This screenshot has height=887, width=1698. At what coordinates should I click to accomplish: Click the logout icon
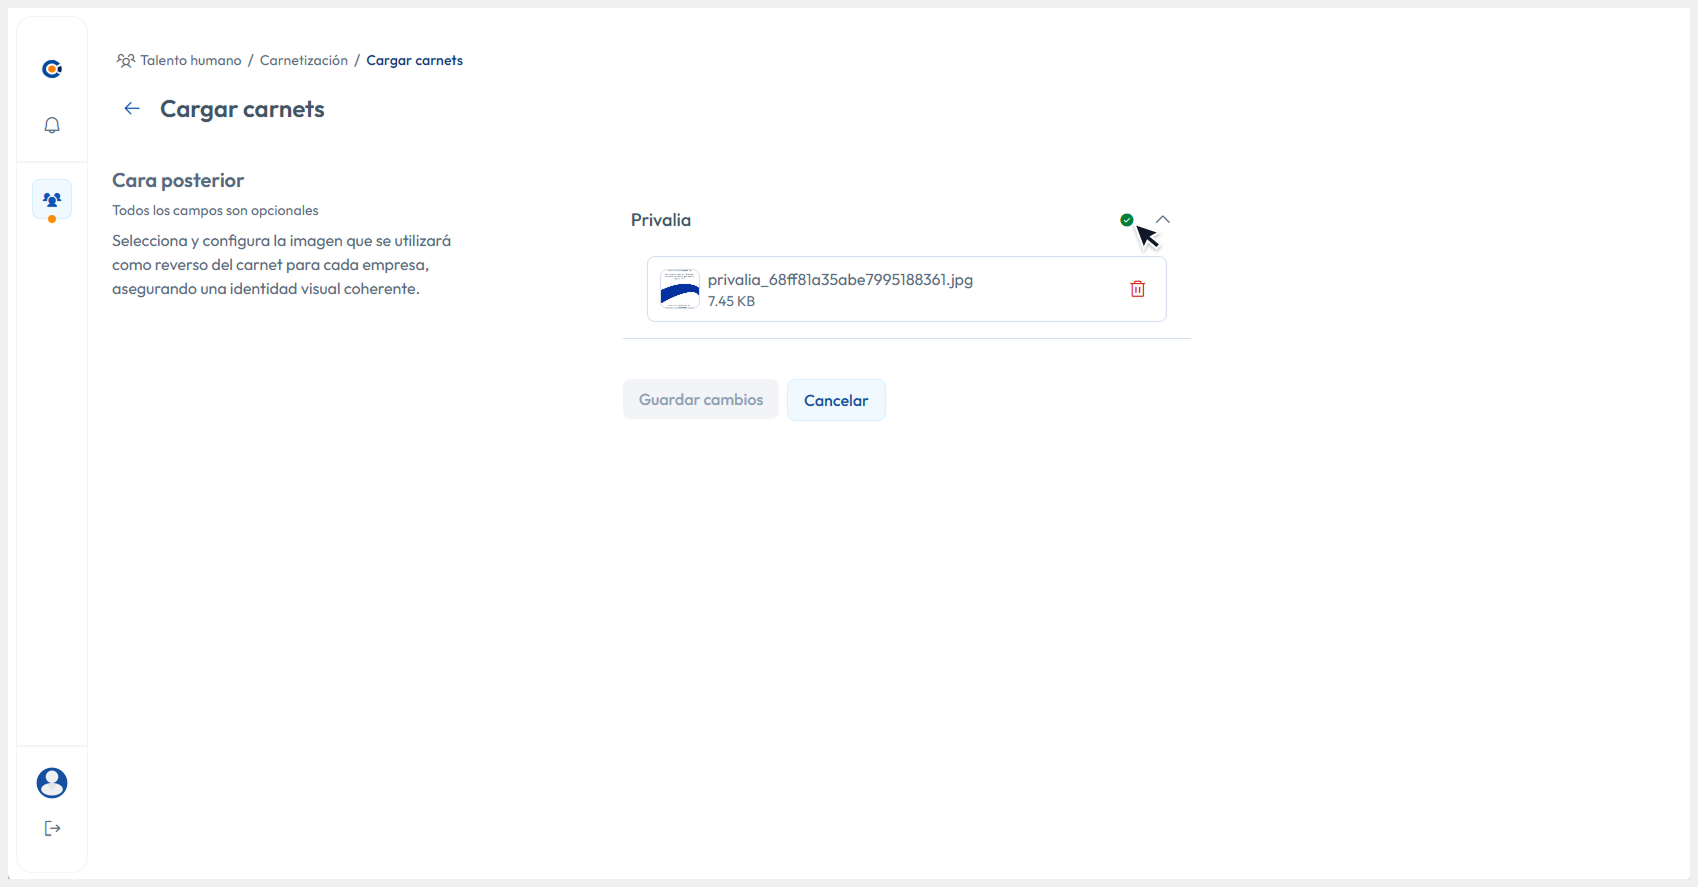click(x=52, y=828)
